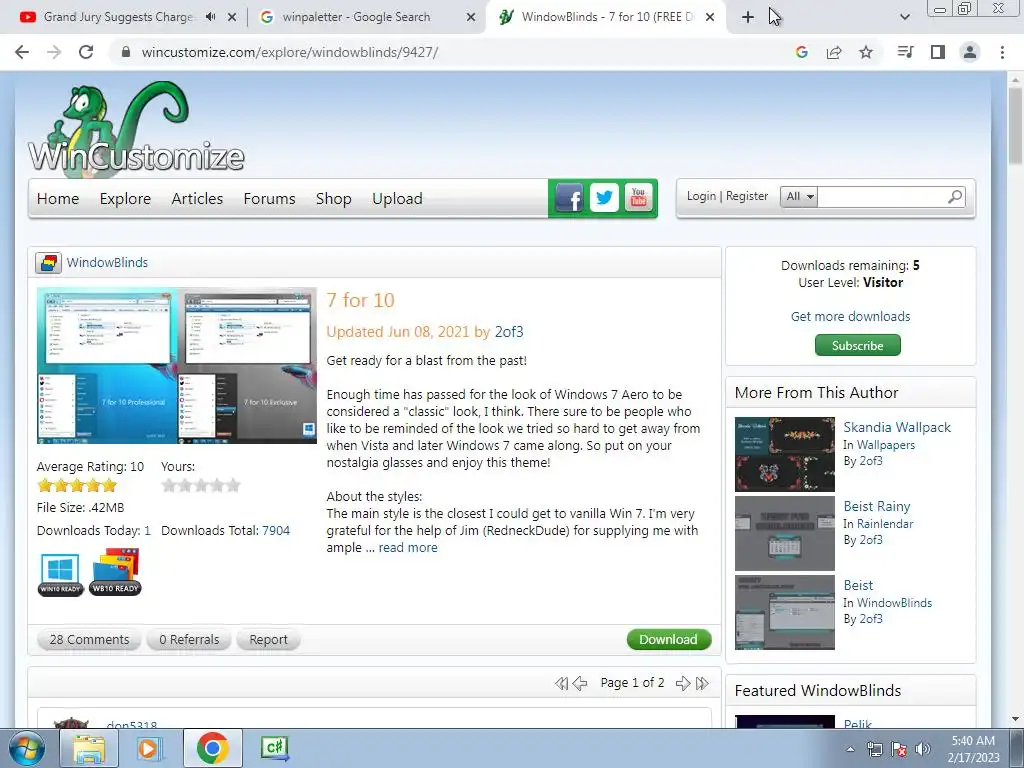Switch to winpaletter Google Search tab

click(356, 17)
